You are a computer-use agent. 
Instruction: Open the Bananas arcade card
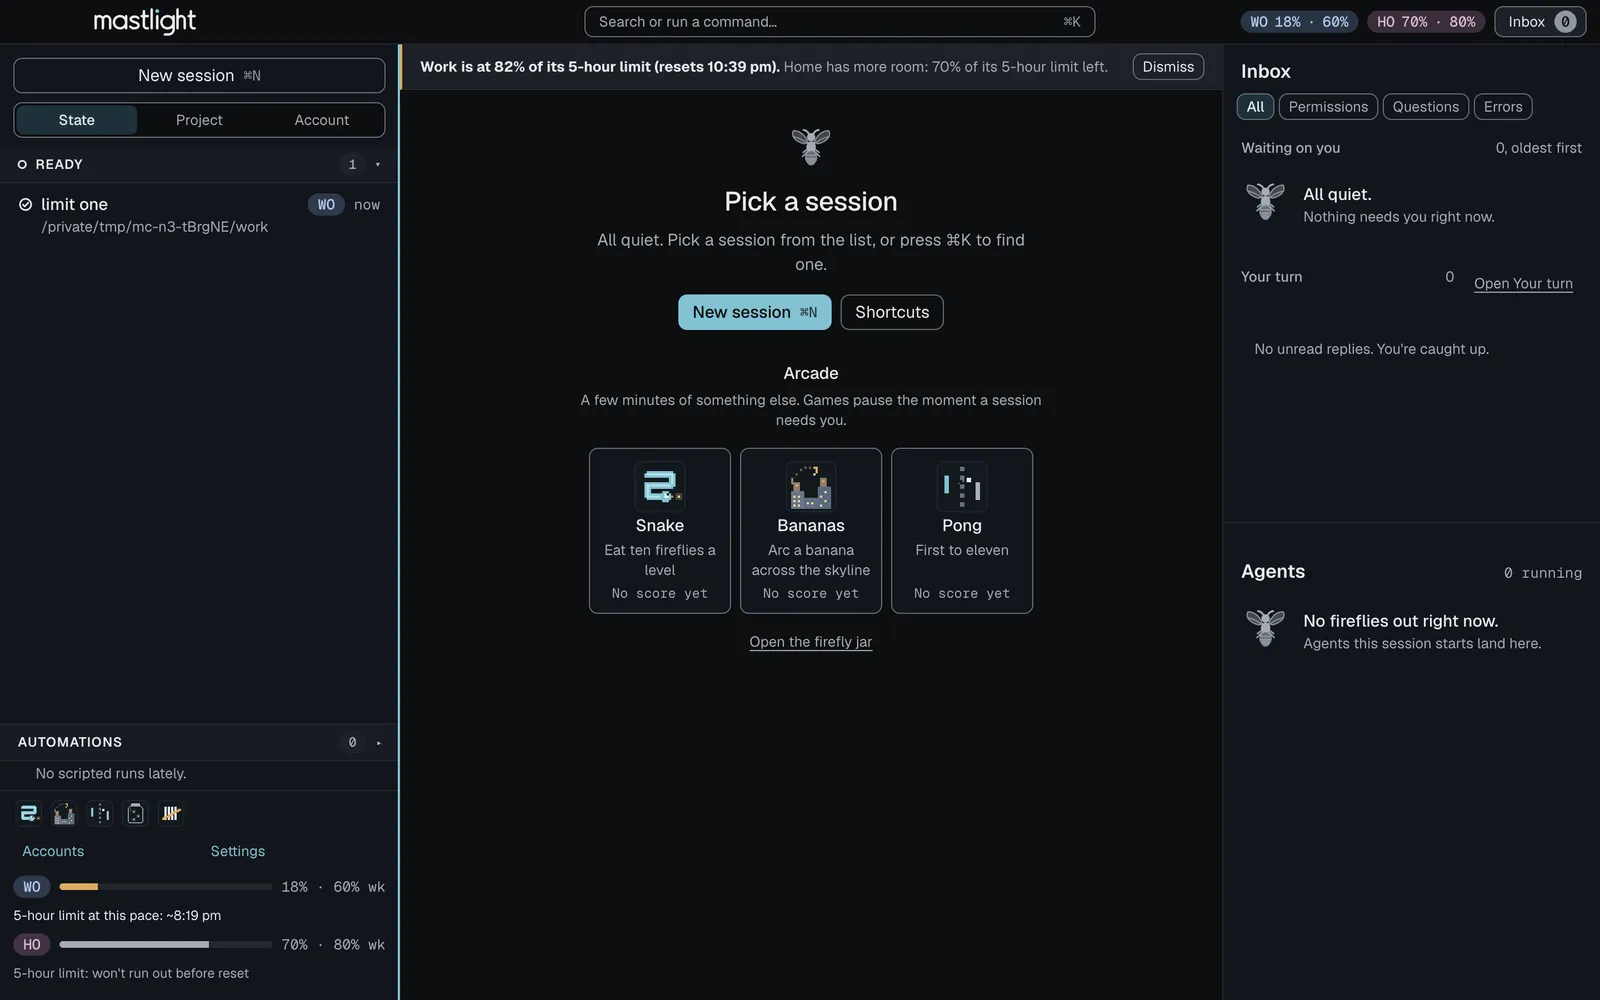click(811, 531)
